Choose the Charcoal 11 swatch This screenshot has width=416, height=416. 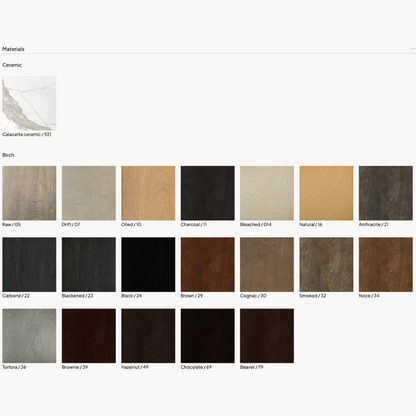208,193
